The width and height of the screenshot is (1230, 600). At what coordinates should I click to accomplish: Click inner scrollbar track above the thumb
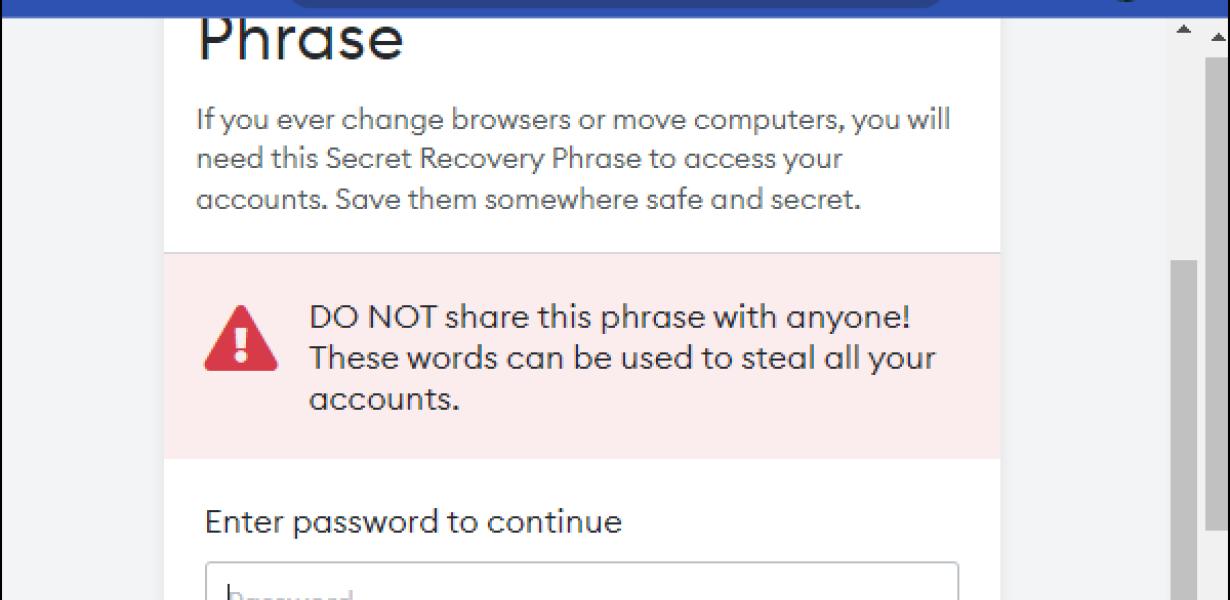(1184, 150)
